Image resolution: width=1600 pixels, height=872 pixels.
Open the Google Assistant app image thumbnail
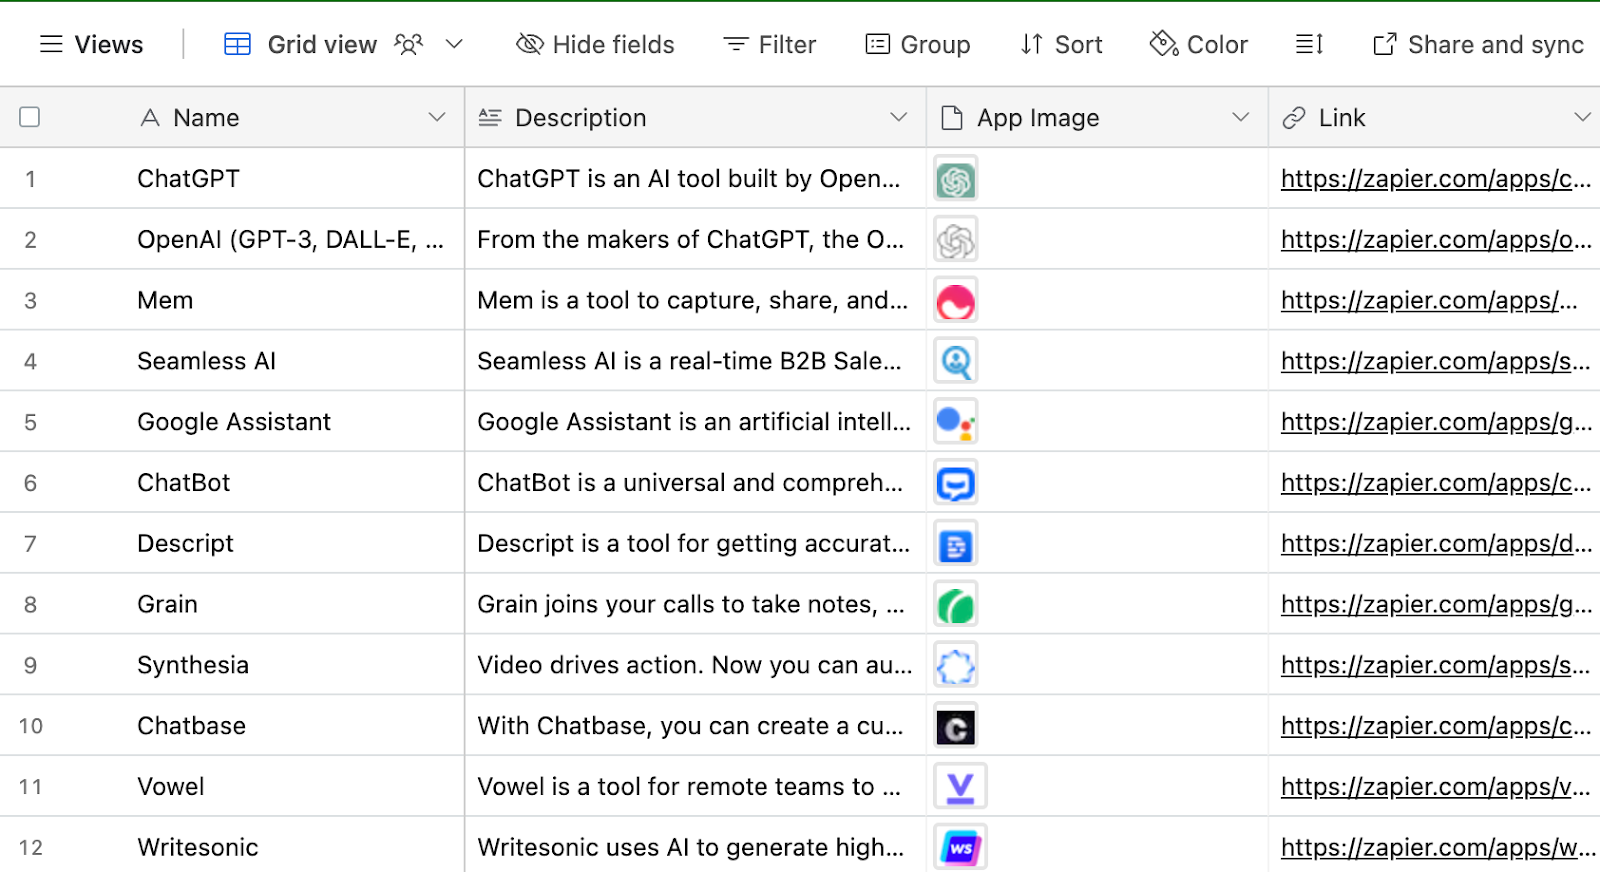[x=956, y=423]
